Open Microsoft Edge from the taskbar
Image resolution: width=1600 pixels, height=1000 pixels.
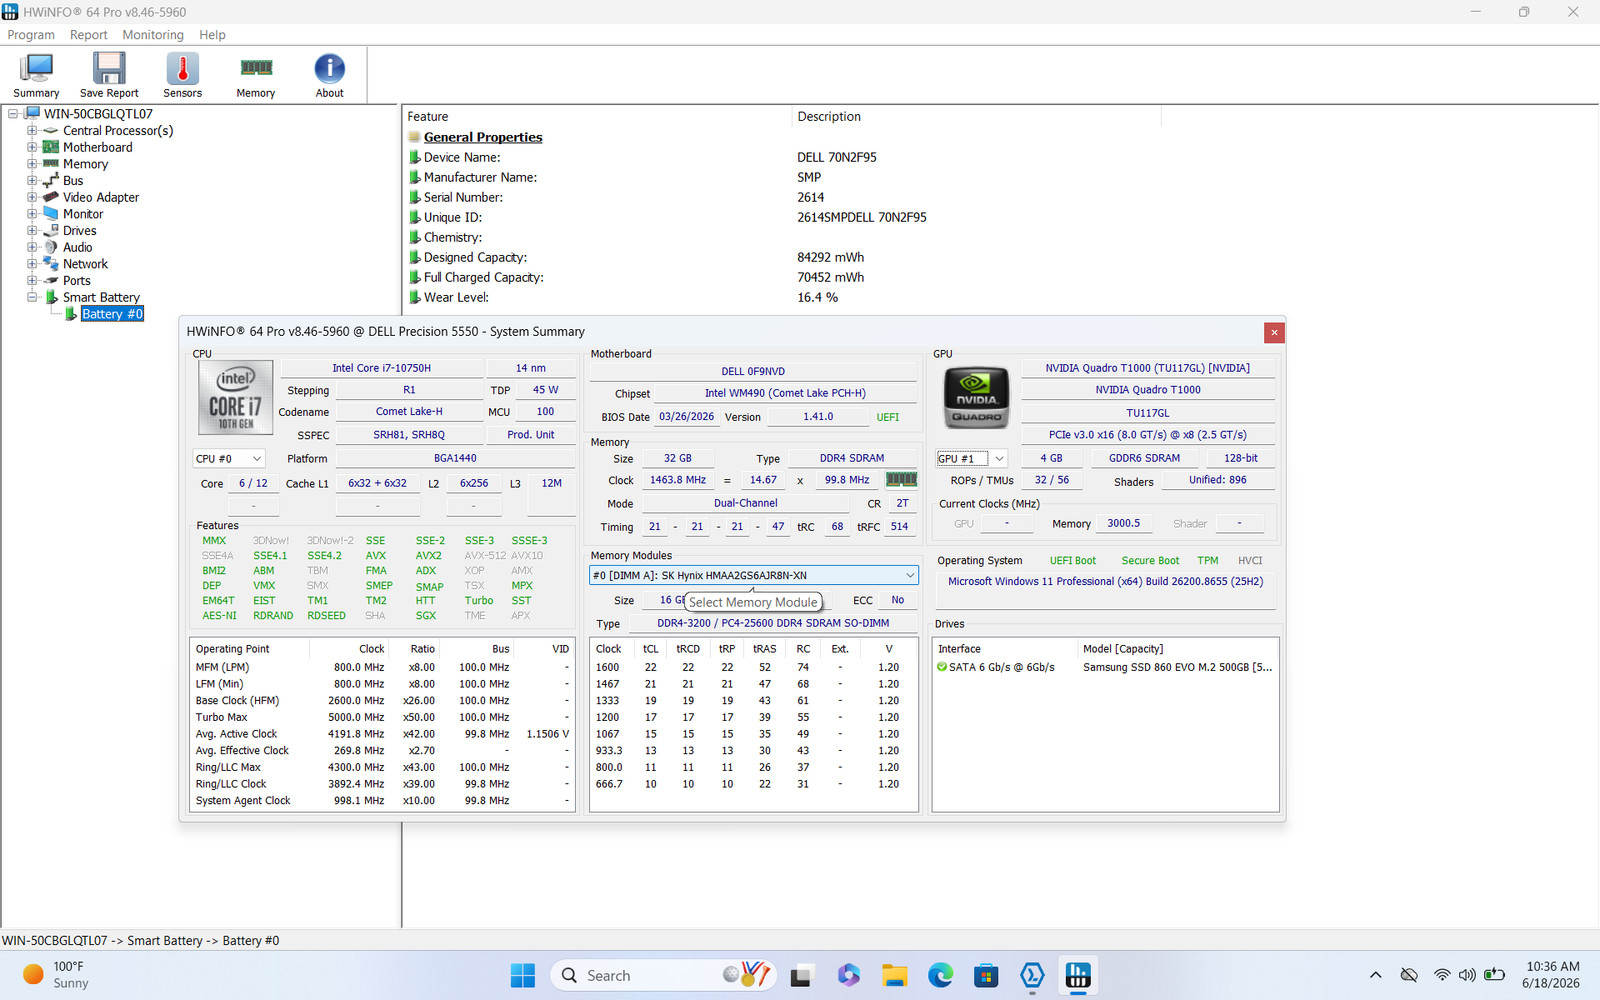pyautogui.click(x=940, y=976)
